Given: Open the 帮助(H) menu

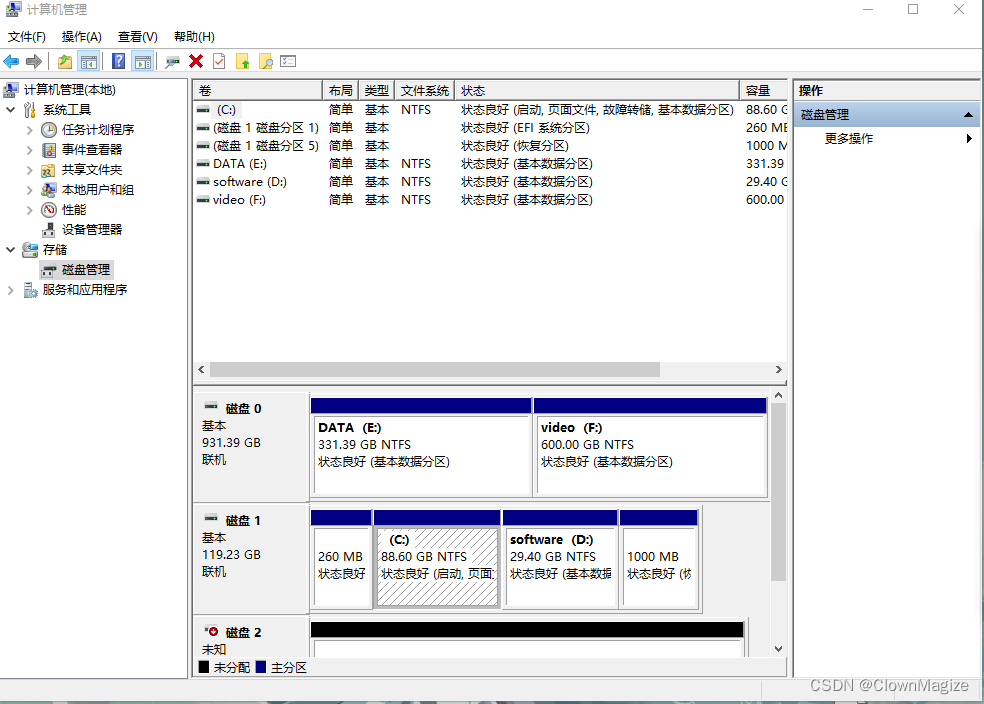Looking at the screenshot, I should pos(194,37).
